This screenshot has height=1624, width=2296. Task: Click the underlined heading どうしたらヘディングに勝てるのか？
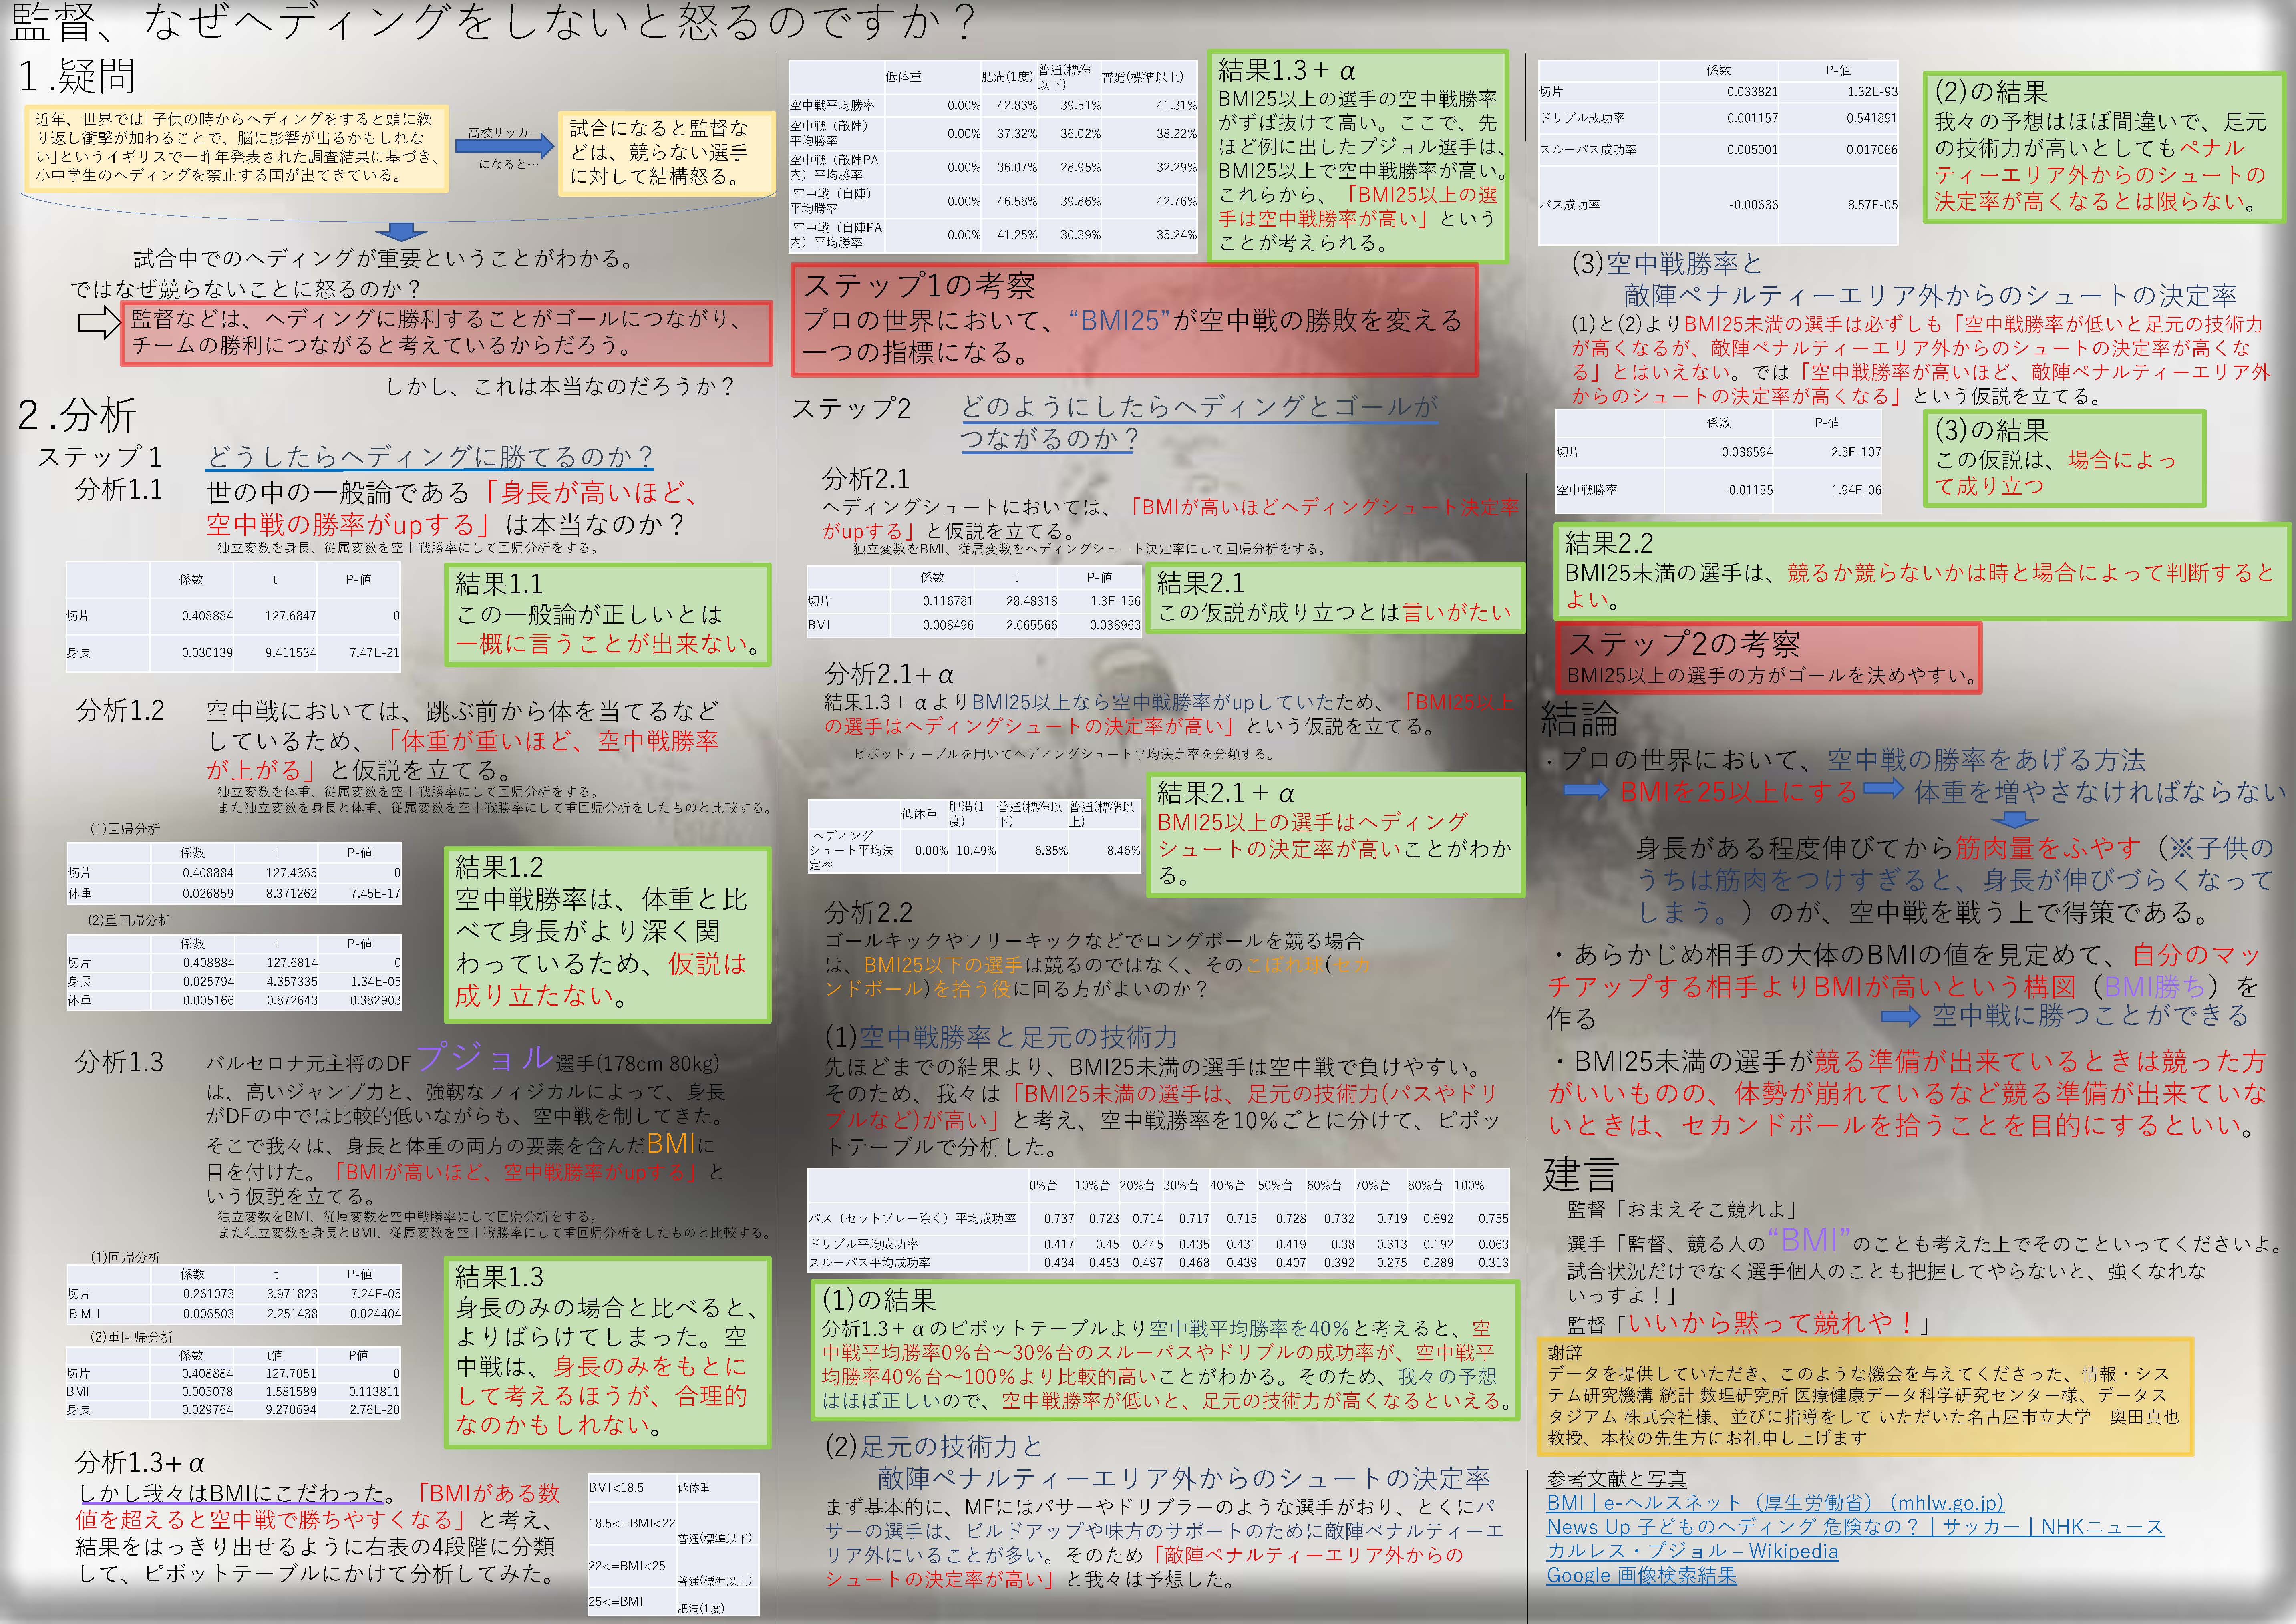click(x=430, y=457)
